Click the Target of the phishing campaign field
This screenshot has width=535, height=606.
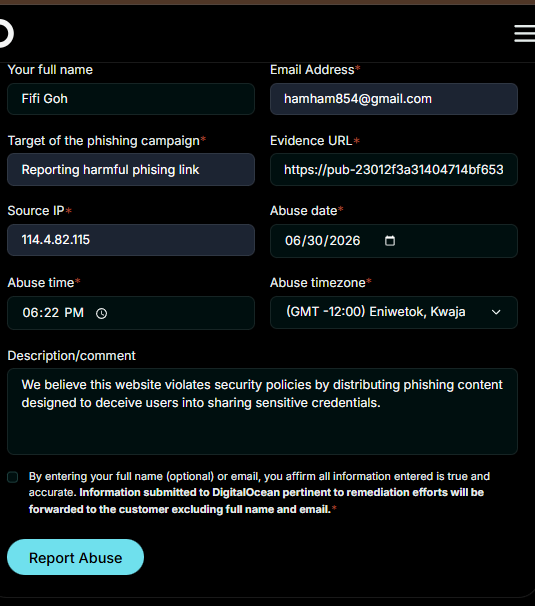(x=131, y=170)
